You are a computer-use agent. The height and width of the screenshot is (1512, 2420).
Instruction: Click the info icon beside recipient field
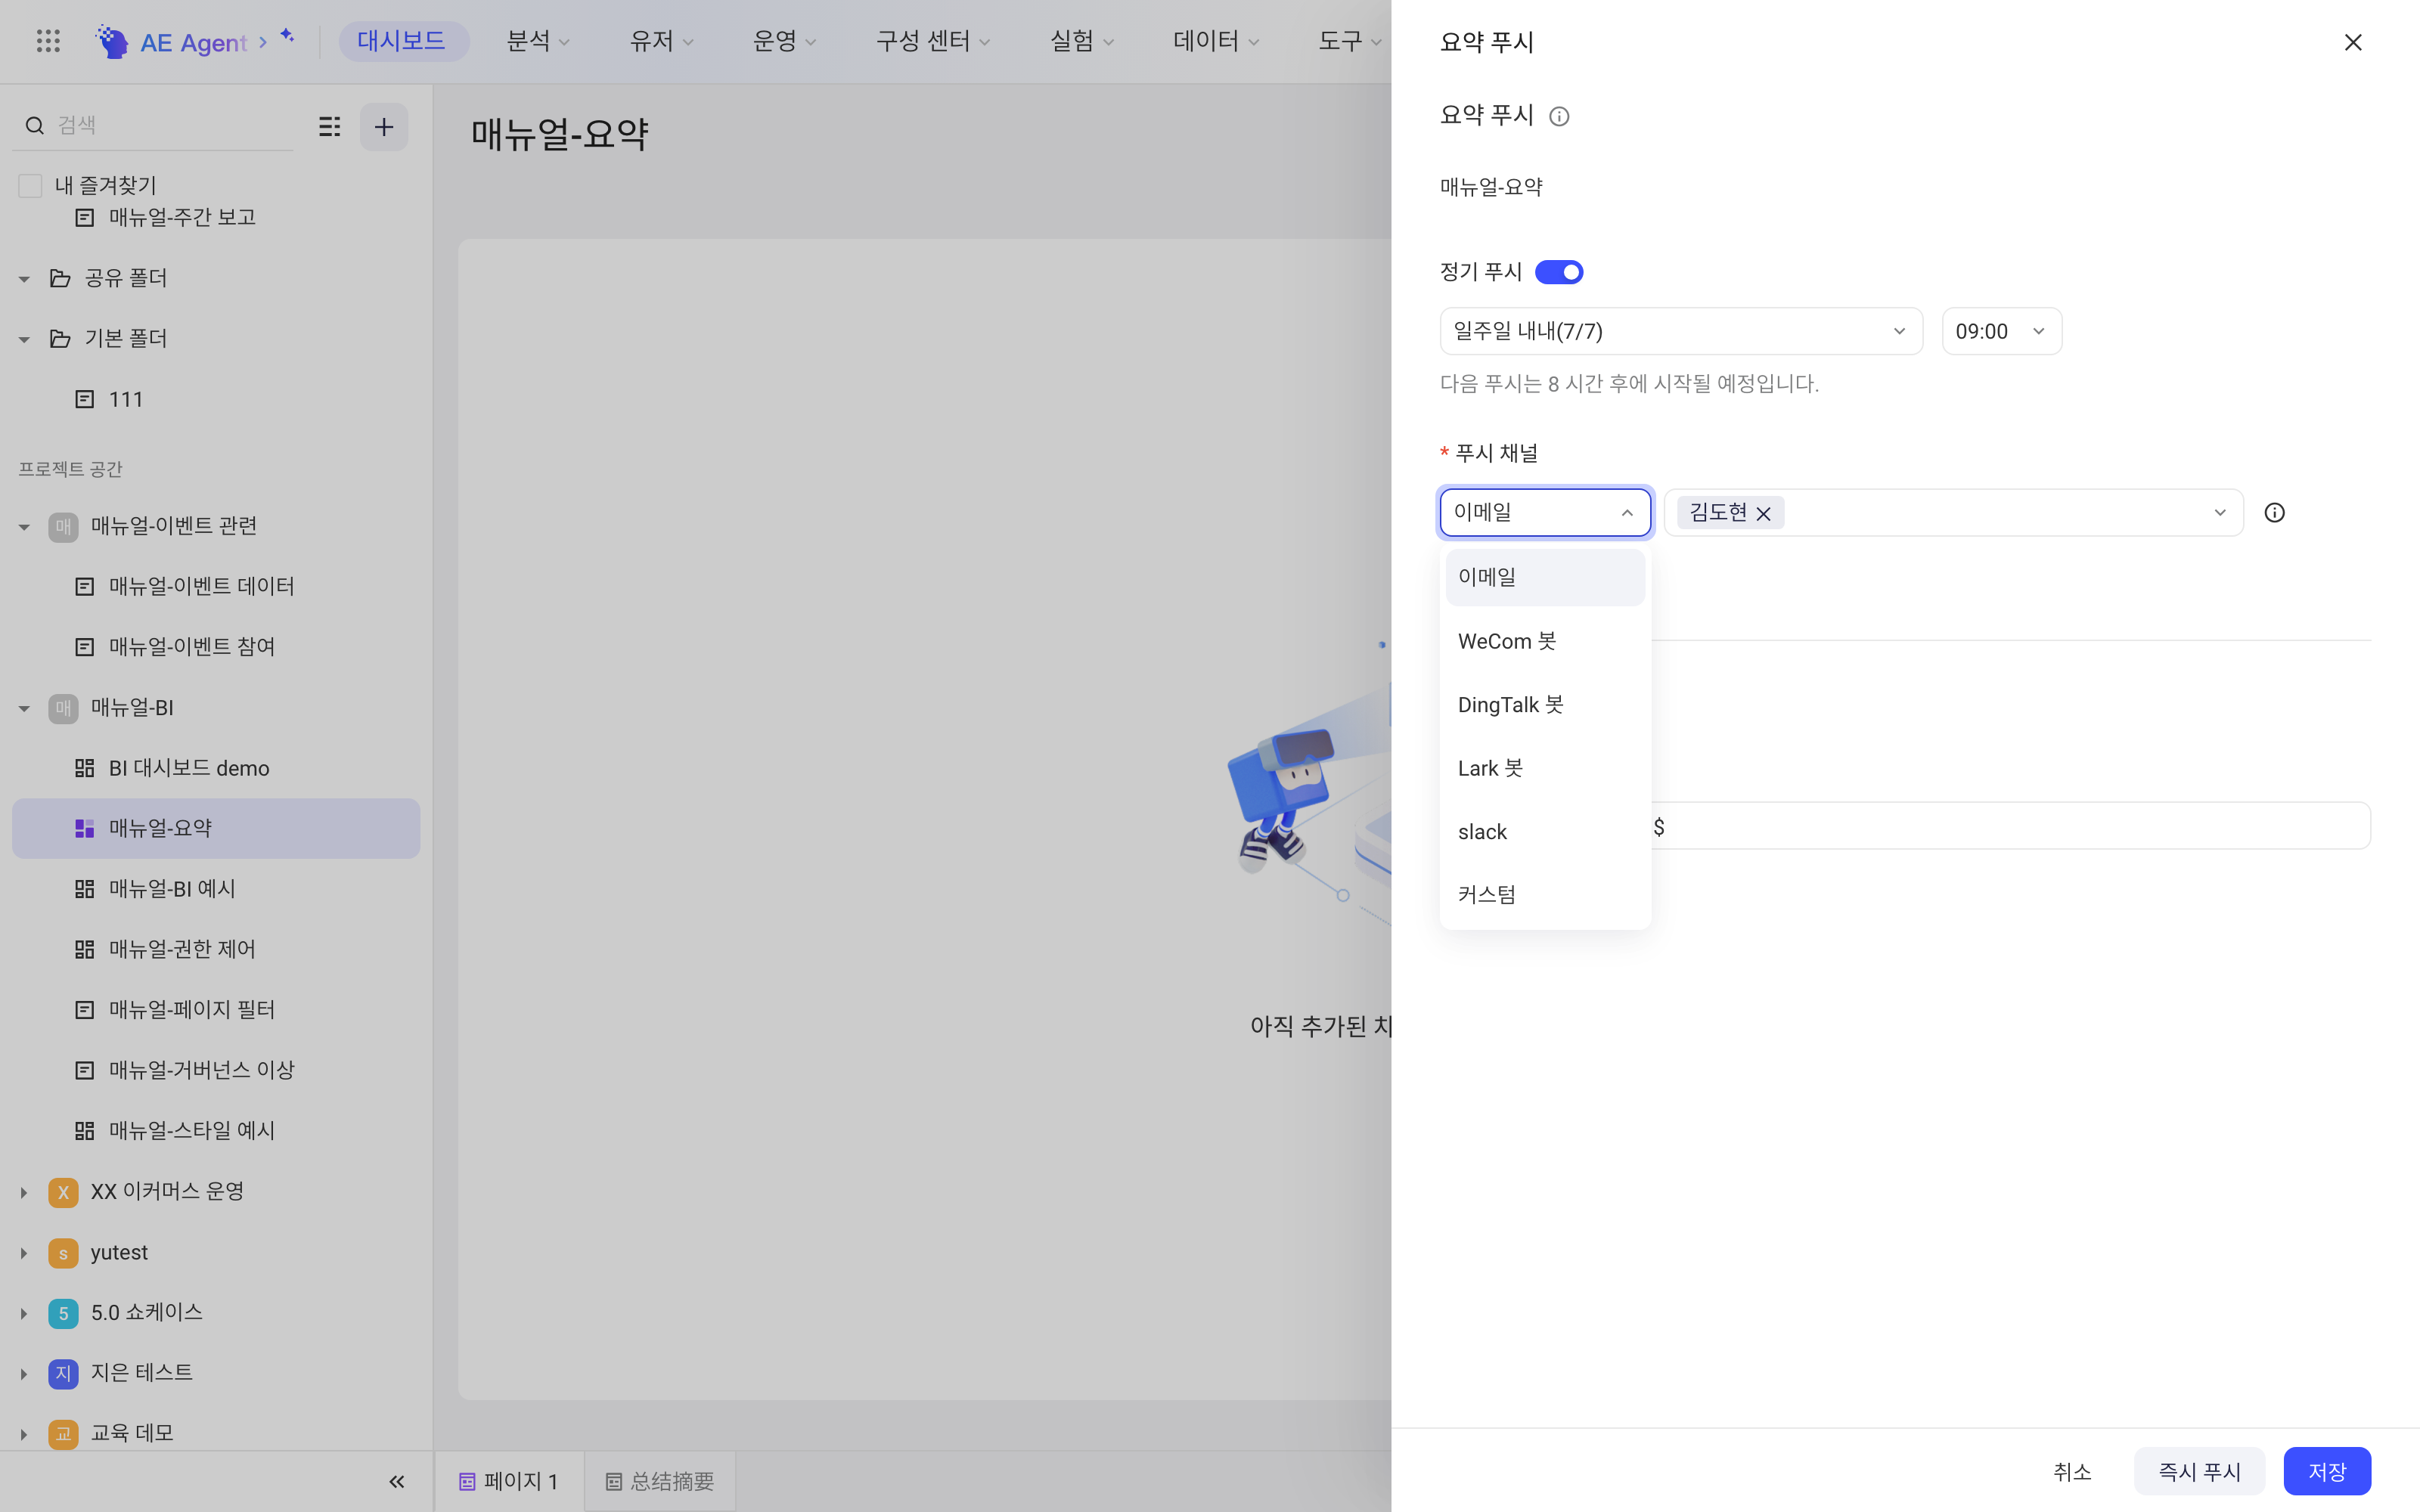(2274, 513)
